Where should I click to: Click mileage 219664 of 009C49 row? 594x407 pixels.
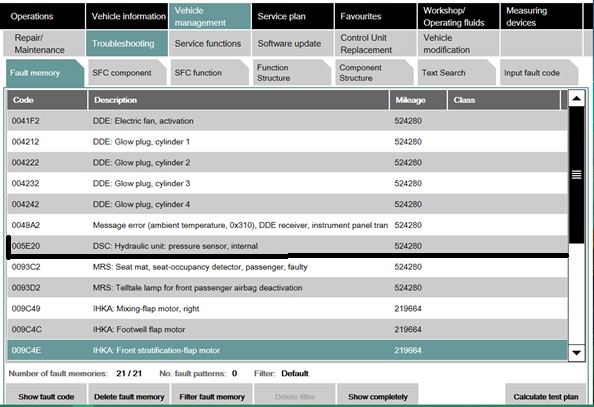pyautogui.click(x=408, y=308)
